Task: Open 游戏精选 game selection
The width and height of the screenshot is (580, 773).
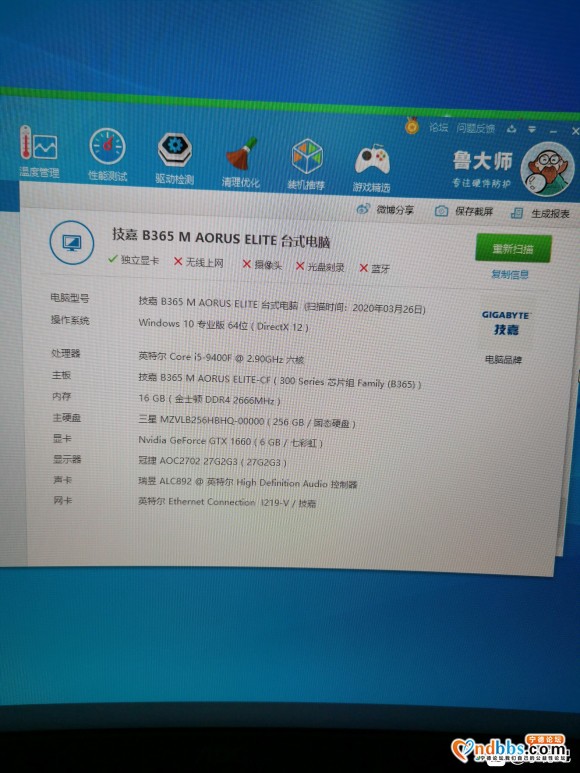Action: click(372, 168)
